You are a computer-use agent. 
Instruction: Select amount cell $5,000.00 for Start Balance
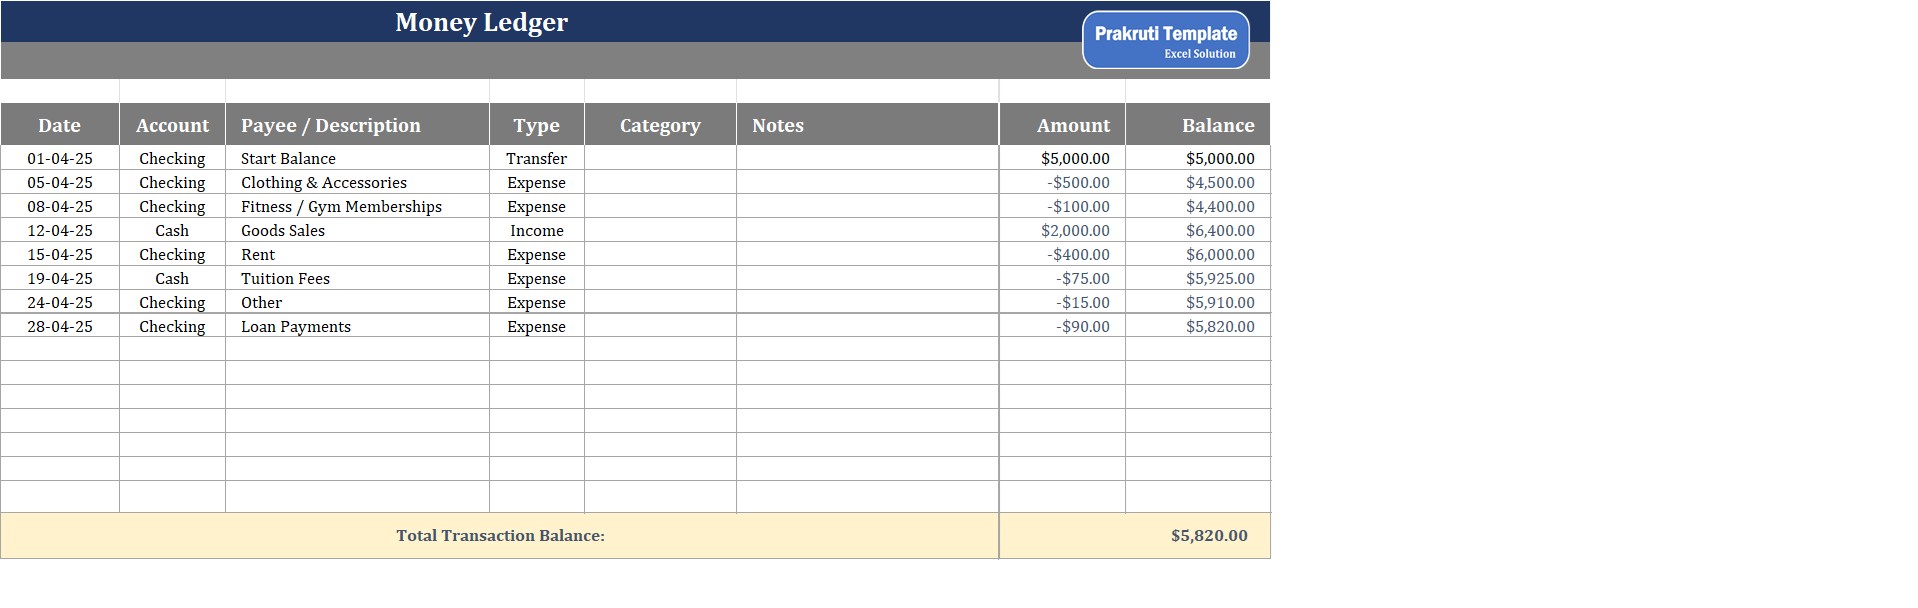(x=1062, y=158)
